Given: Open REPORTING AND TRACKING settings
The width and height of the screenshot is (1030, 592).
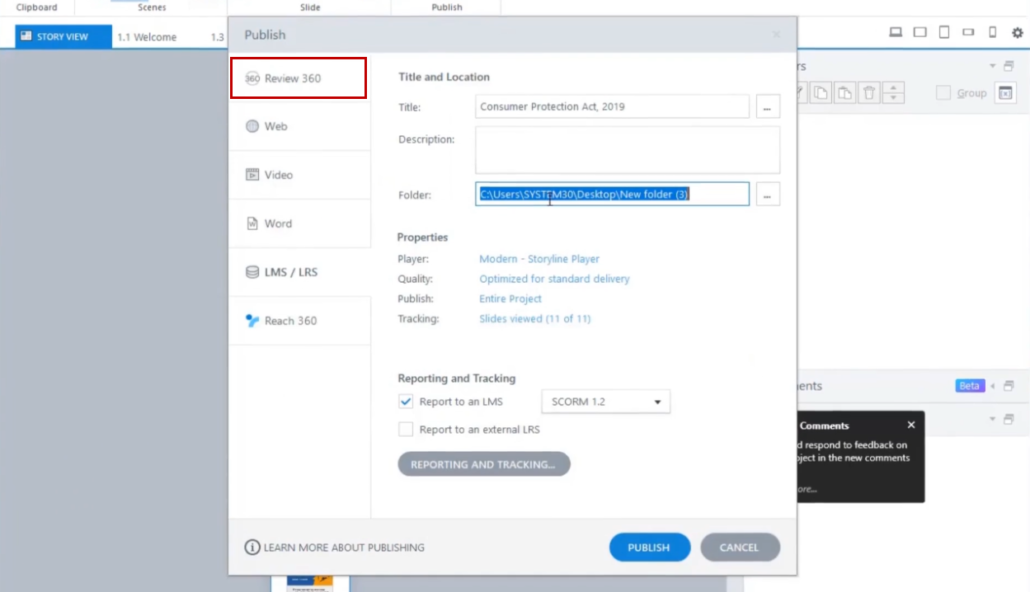Looking at the screenshot, I should (484, 463).
